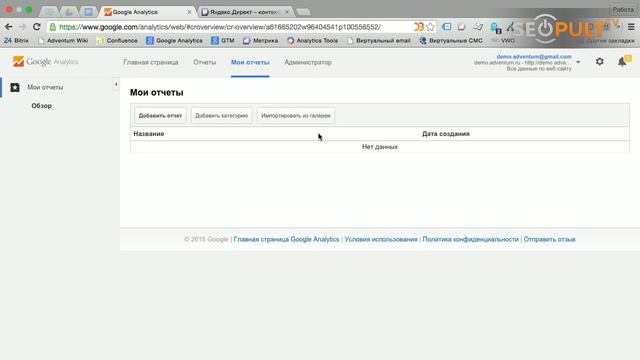Viewport: 640px width, 360px height.
Task: Click Отправить отзыв footer link
Action: (549, 239)
